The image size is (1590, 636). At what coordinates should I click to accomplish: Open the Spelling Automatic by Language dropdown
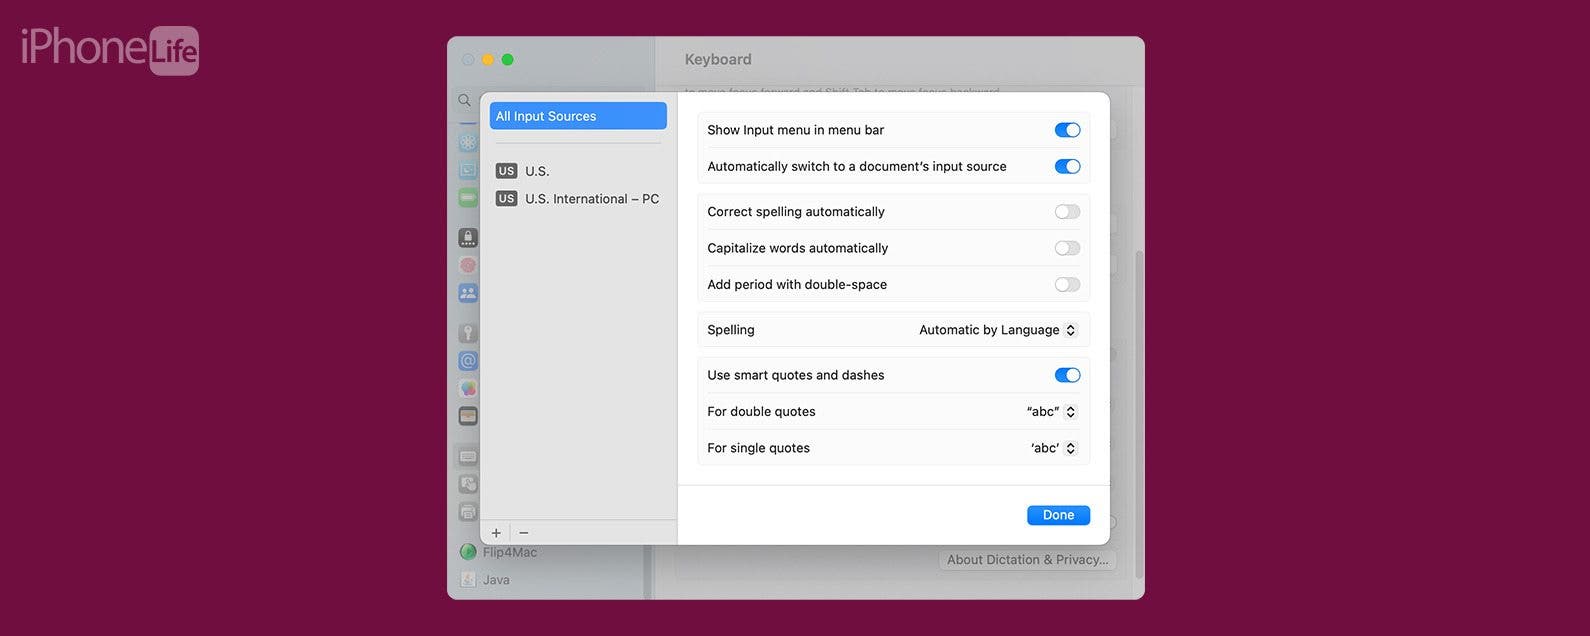998,330
